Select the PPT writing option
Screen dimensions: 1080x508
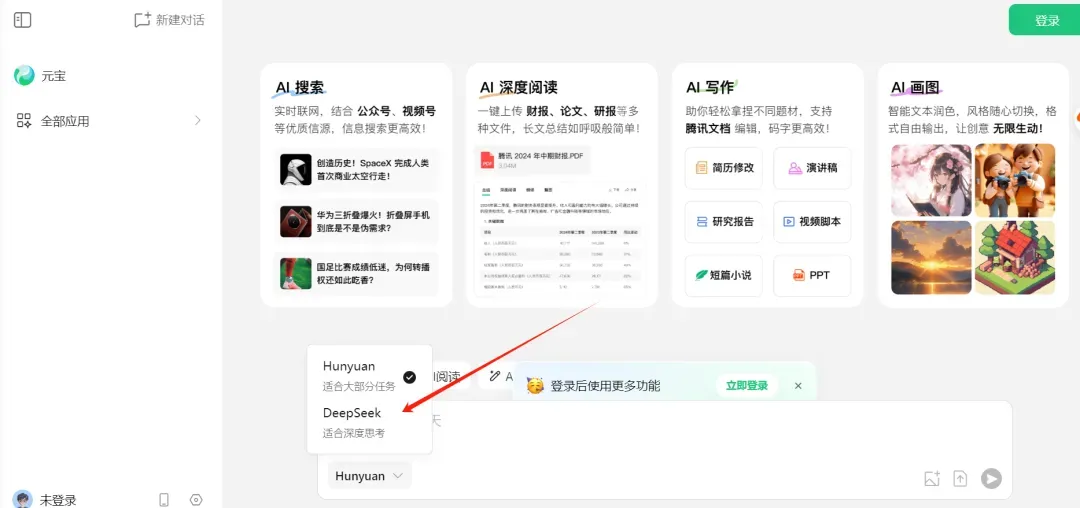click(x=813, y=275)
